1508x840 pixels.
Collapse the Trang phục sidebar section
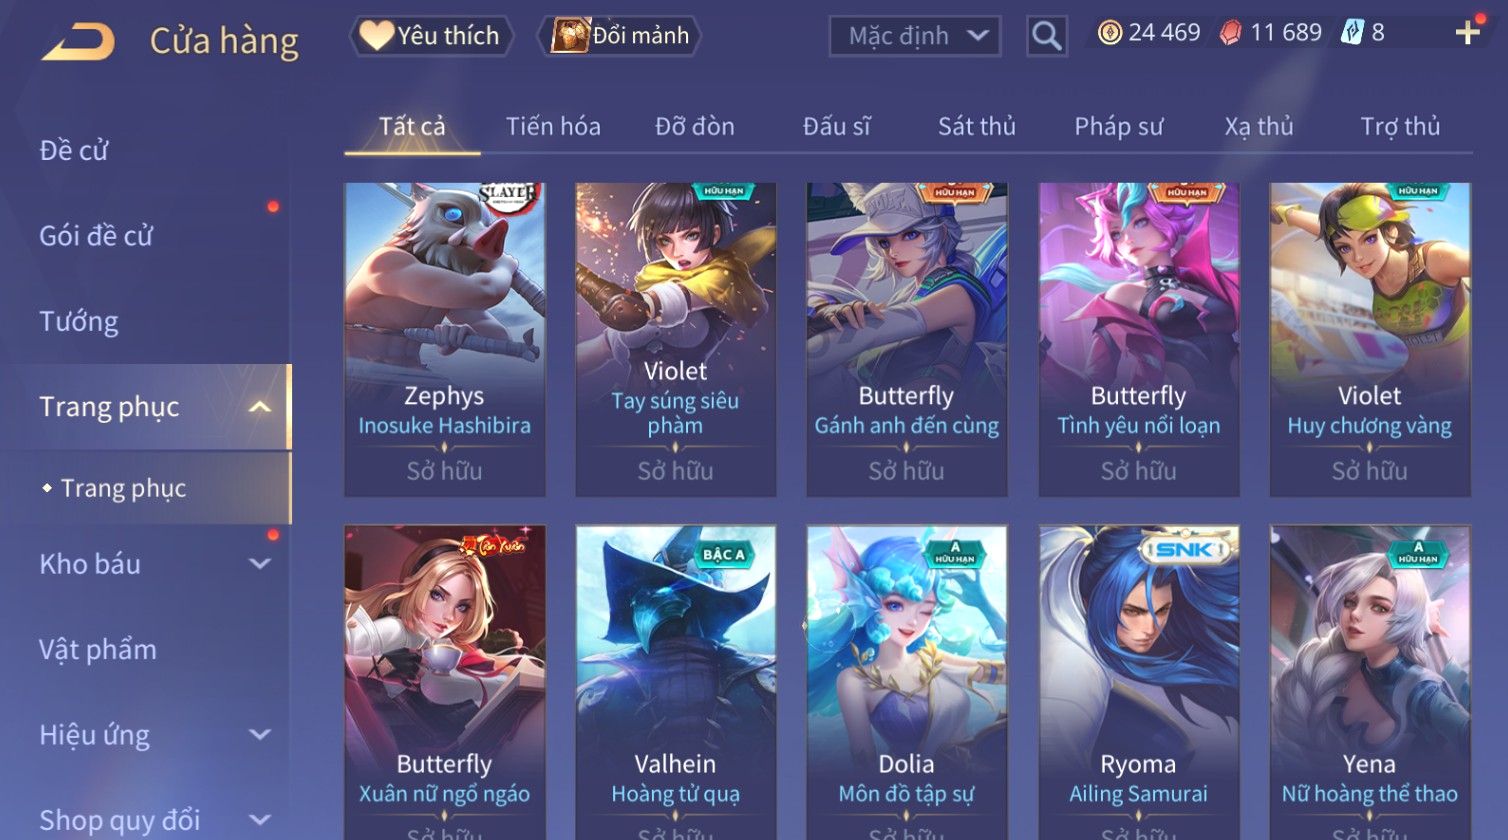pos(260,407)
